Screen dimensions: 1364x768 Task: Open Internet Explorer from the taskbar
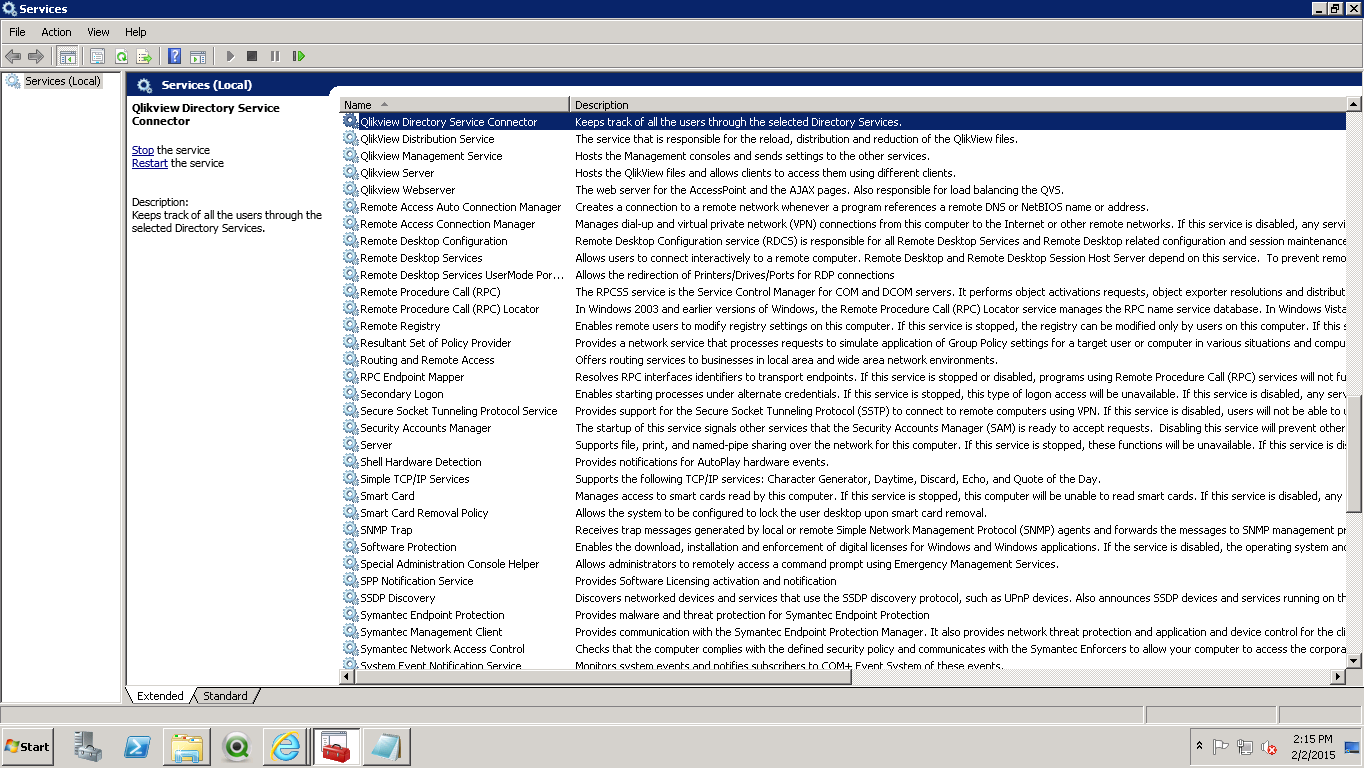click(285, 746)
